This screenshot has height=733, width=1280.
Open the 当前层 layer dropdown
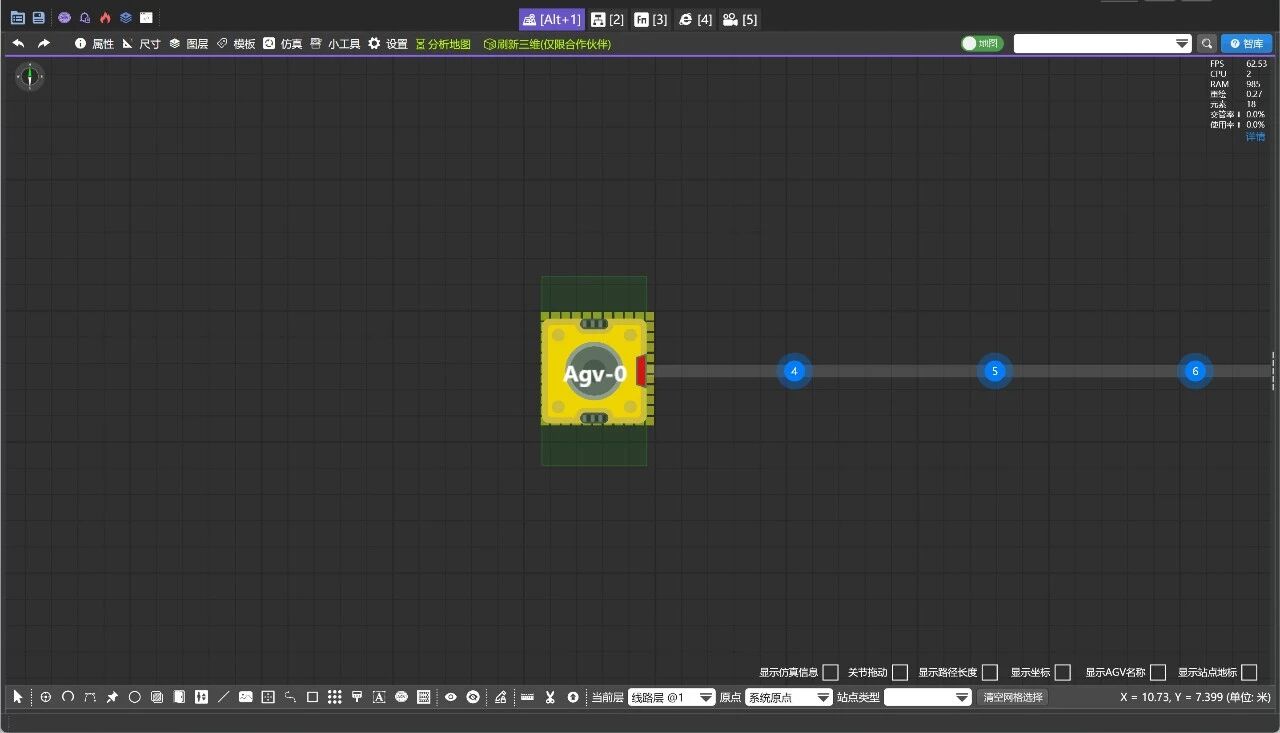672,697
